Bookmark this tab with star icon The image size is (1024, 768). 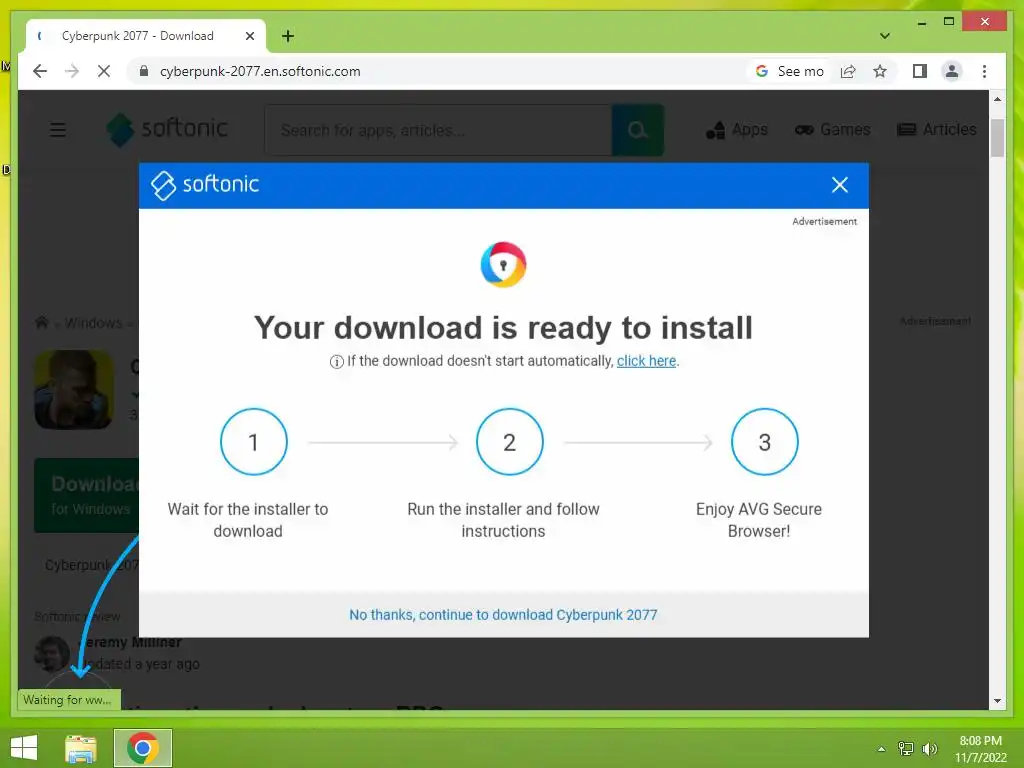pos(880,71)
